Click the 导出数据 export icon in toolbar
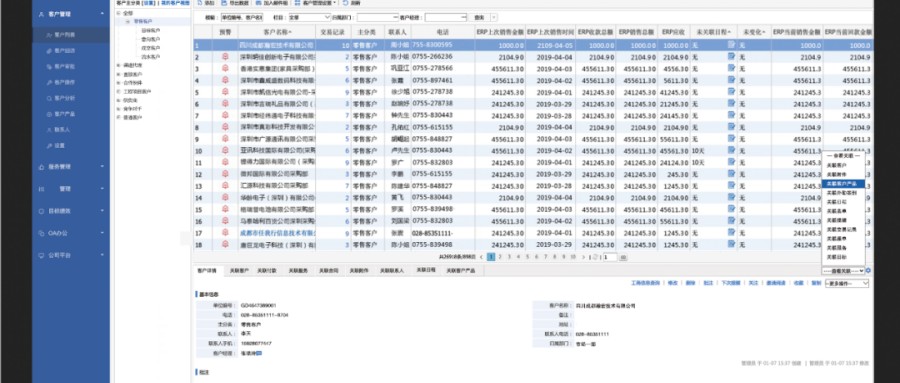 [224, 3]
